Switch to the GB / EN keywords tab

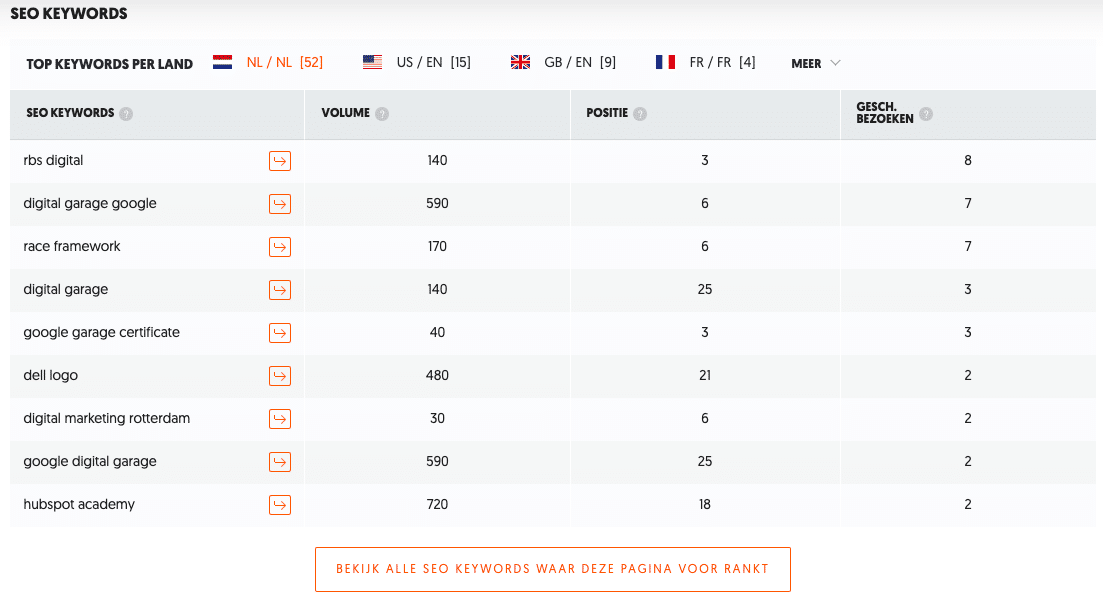(563, 63)
